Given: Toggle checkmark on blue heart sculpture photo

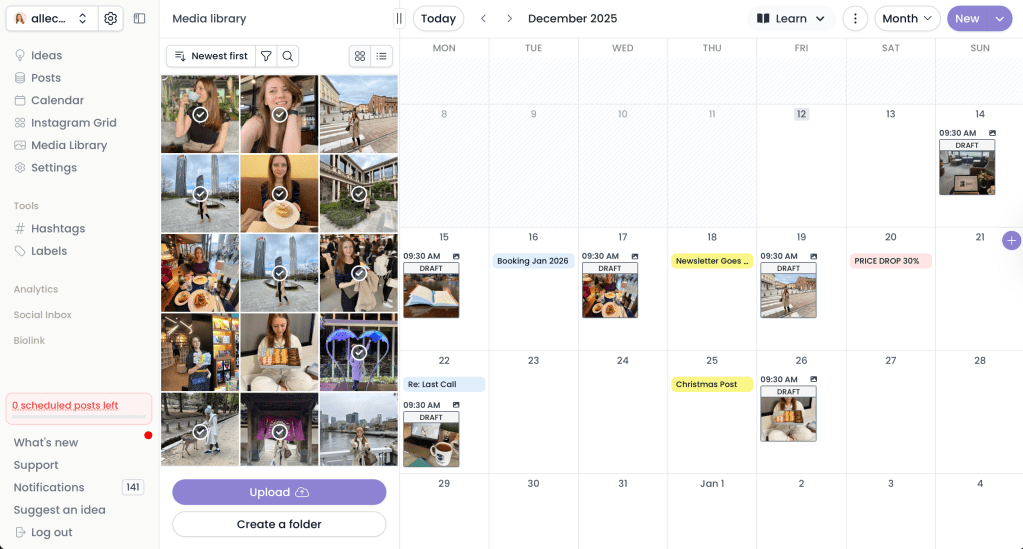Looking at the screenshot, I should pos(359,353).
